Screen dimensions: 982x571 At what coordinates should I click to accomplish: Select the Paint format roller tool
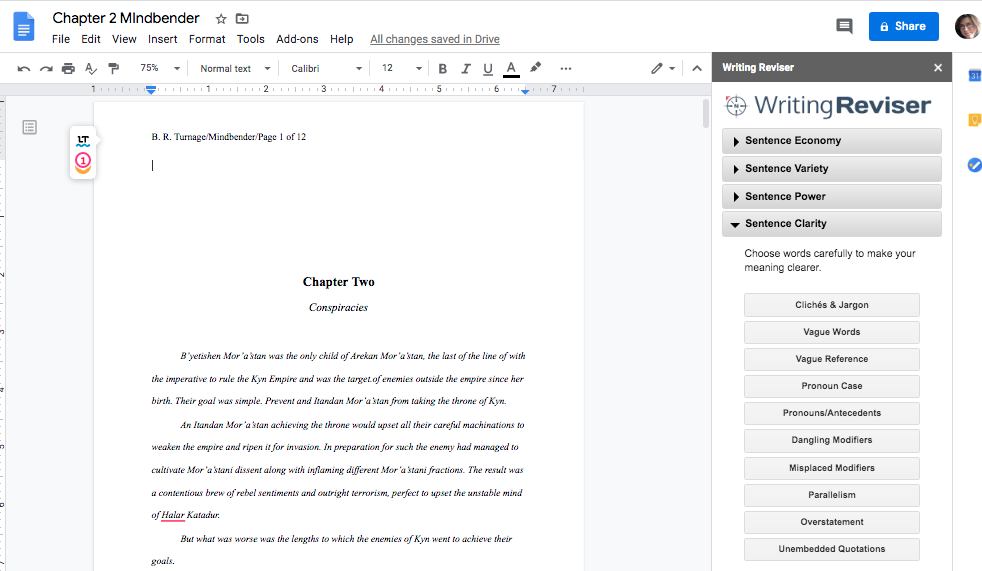pos(113,69)
